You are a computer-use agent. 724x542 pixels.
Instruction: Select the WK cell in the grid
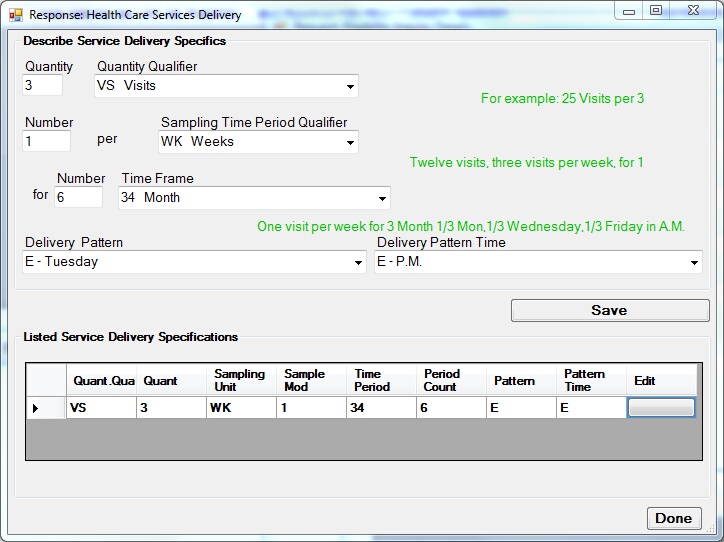[x=239, y=408]
